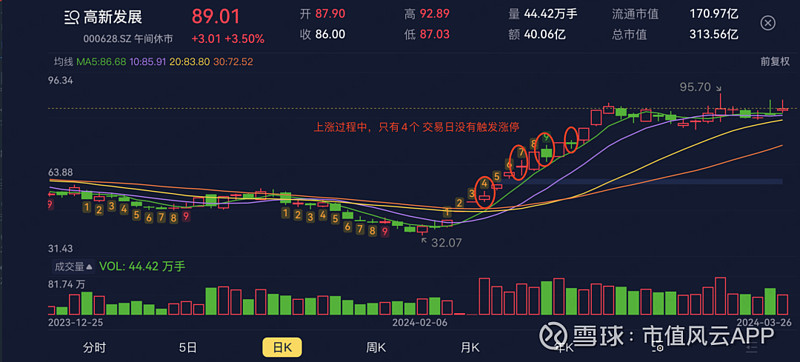The image size is (800, 362).
Task: Open the stock search icon beside 高新发展
Action: (x=71, y=18)
